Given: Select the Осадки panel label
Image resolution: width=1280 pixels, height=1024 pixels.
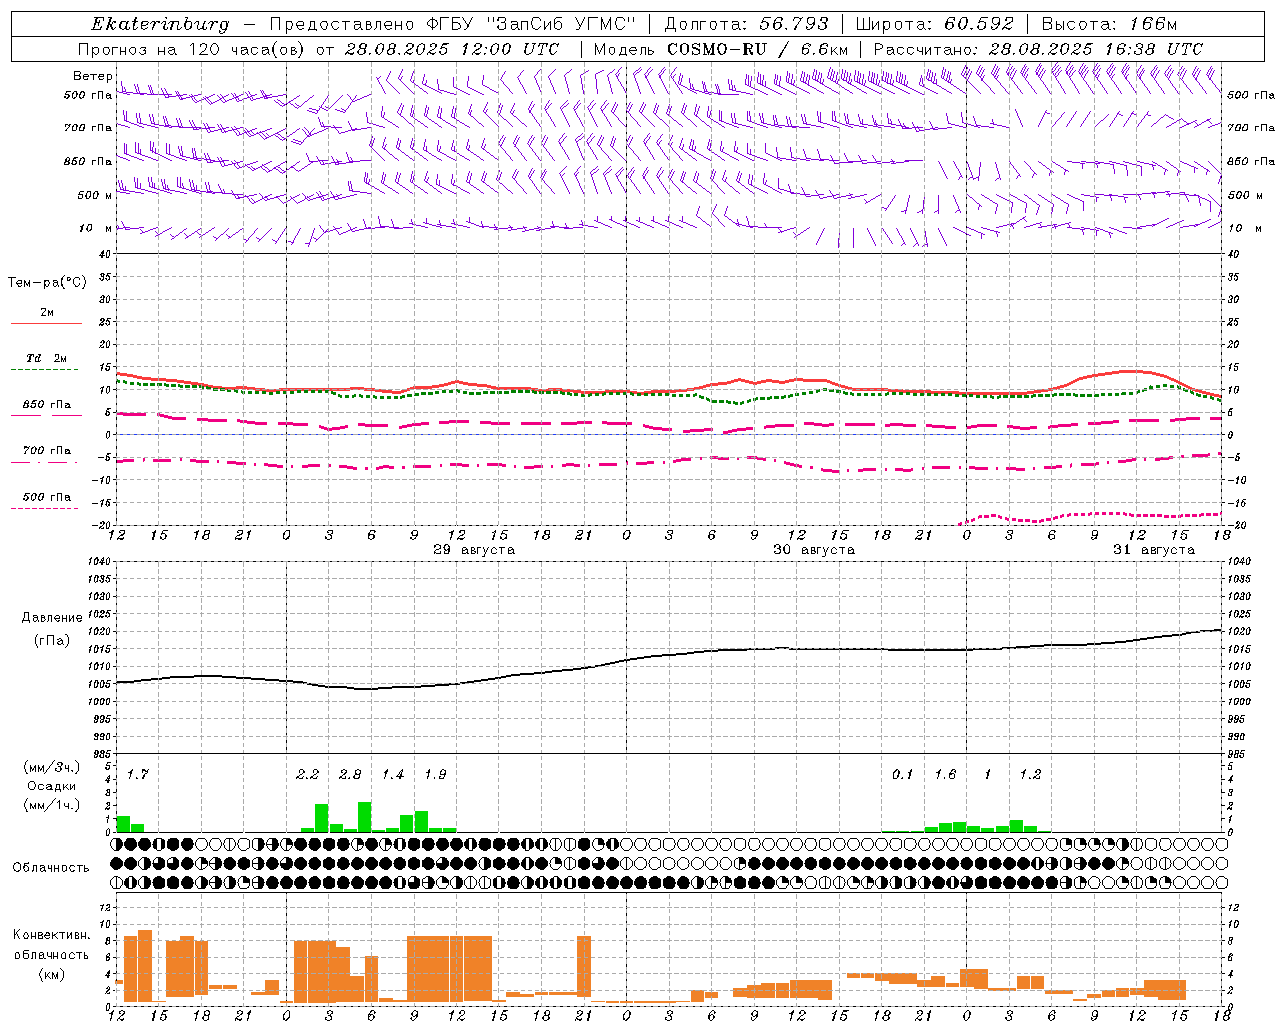Looking at the screenshot, I should pyautogui.click(x=51, y=786).
